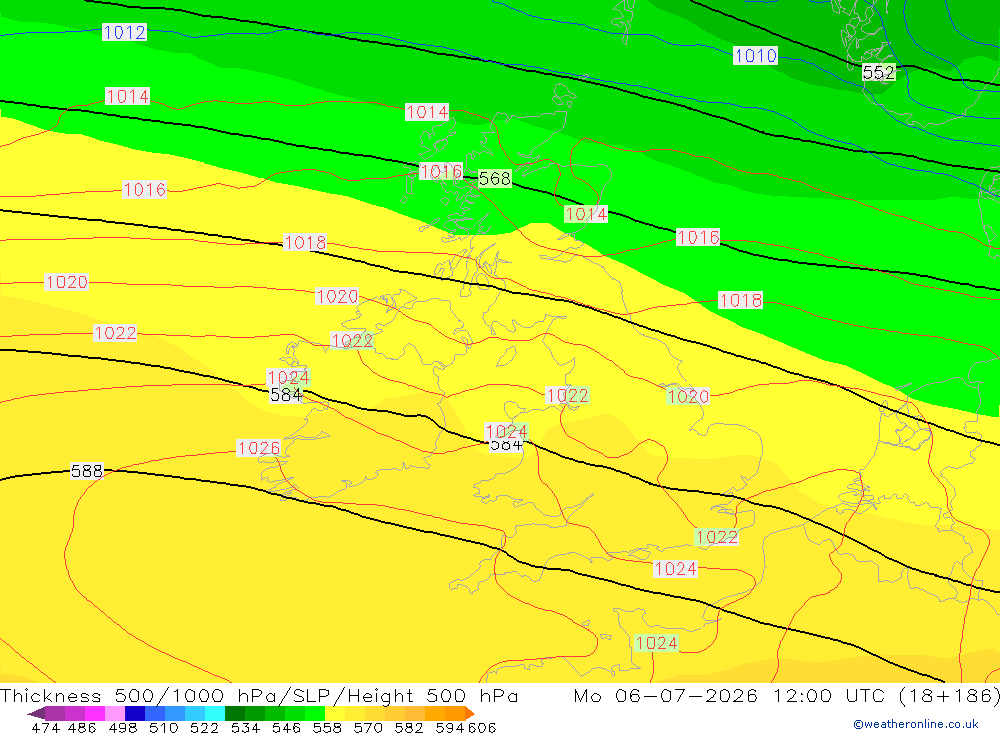Click the 552 height contour label
The image size is (1000, 733).
tap(879, 73)
